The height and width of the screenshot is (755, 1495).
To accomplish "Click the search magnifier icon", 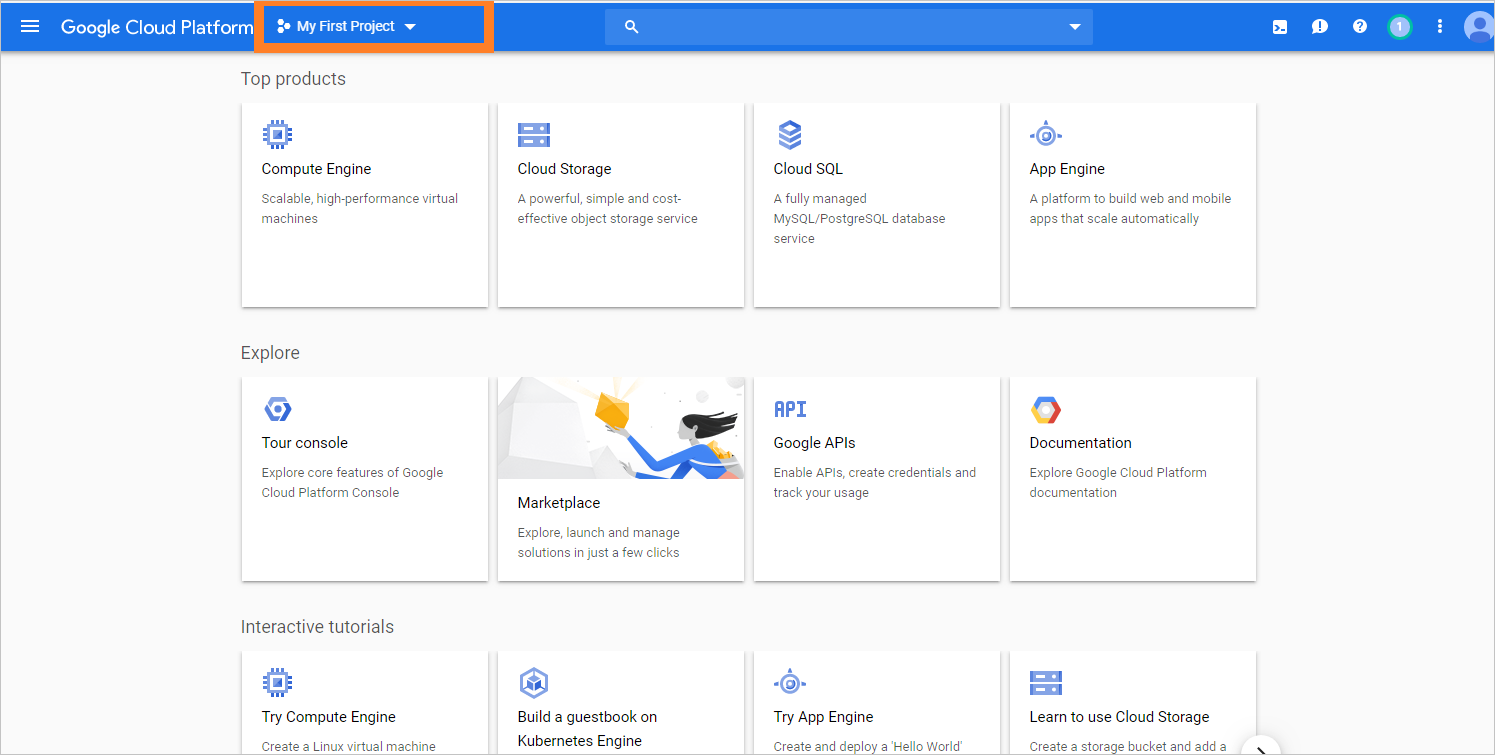I will (631, 27).
